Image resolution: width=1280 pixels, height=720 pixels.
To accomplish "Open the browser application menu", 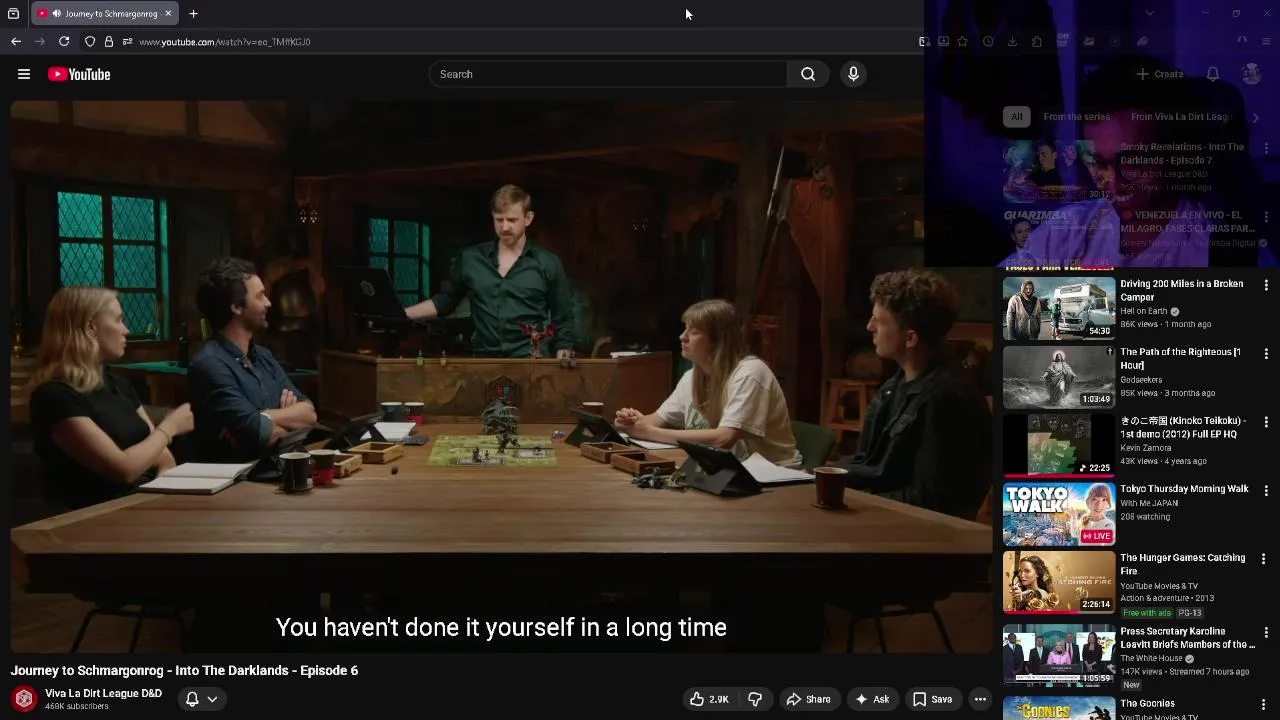I will coord(1265,41).
